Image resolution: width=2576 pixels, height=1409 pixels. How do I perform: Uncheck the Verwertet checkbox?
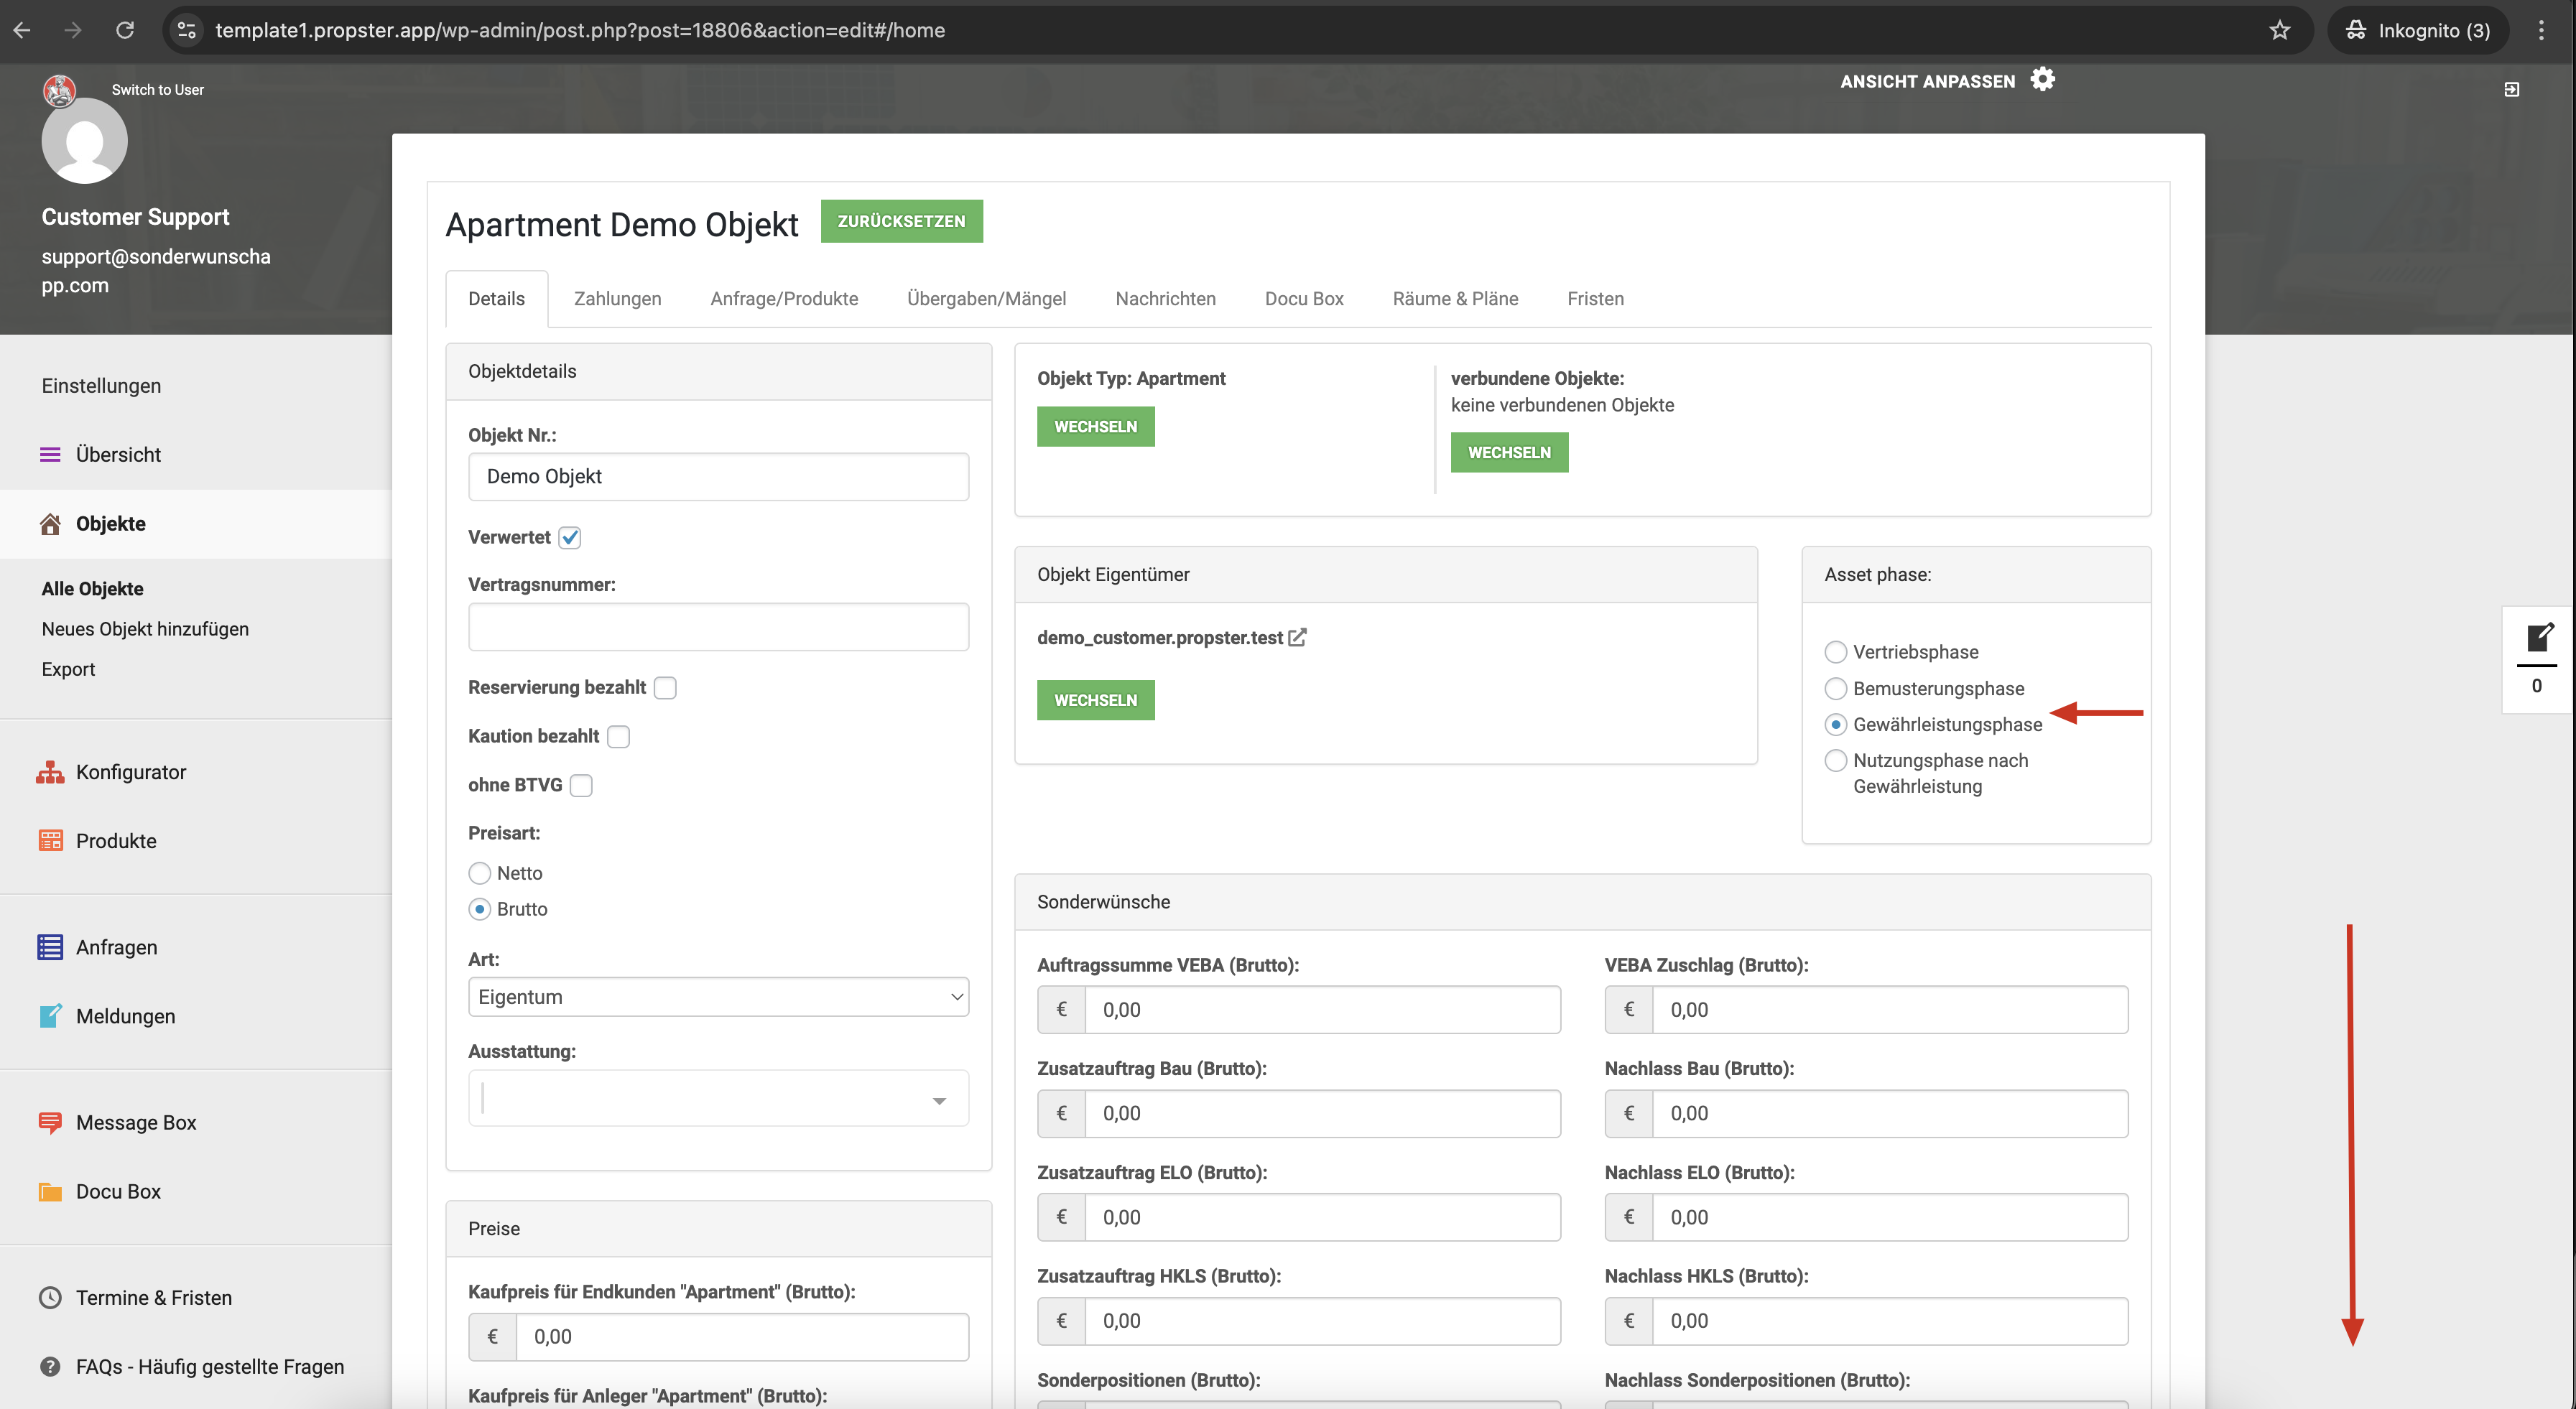click(x=570, y=537)
